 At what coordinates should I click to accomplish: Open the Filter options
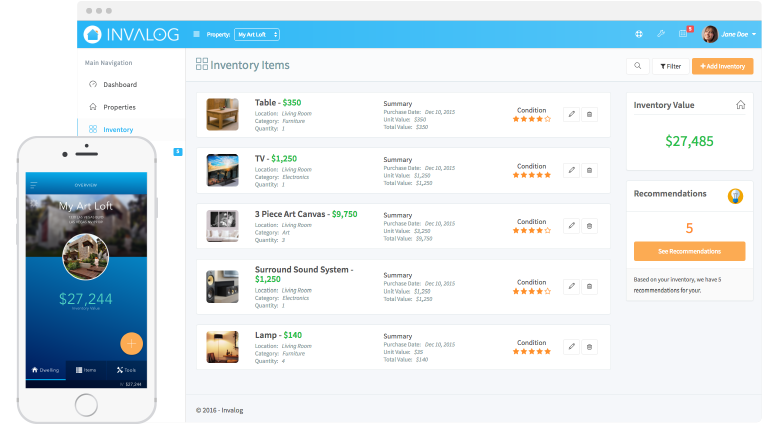point(670,66)
